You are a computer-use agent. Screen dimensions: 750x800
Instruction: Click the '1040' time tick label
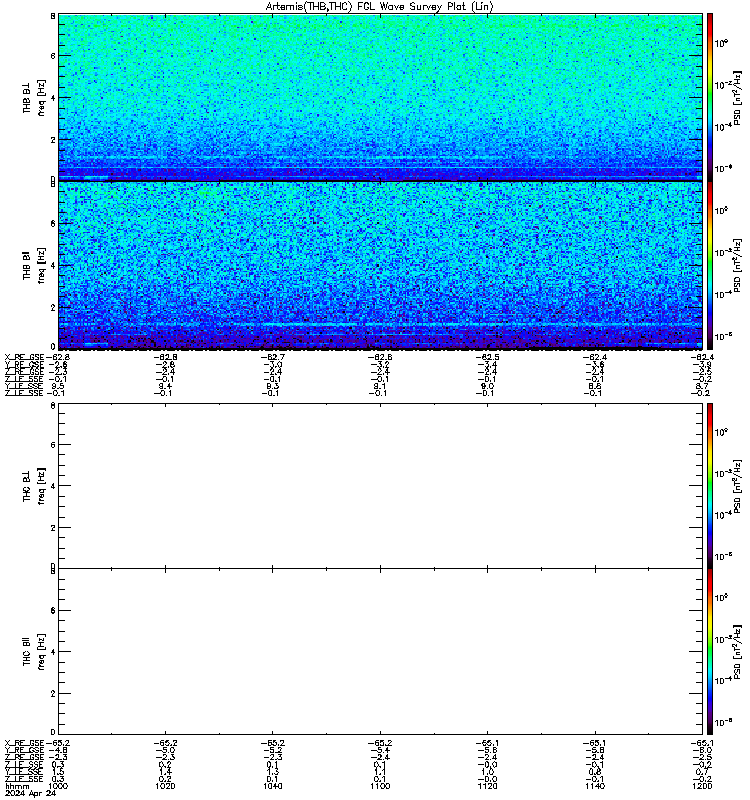(x=273, y=786)
